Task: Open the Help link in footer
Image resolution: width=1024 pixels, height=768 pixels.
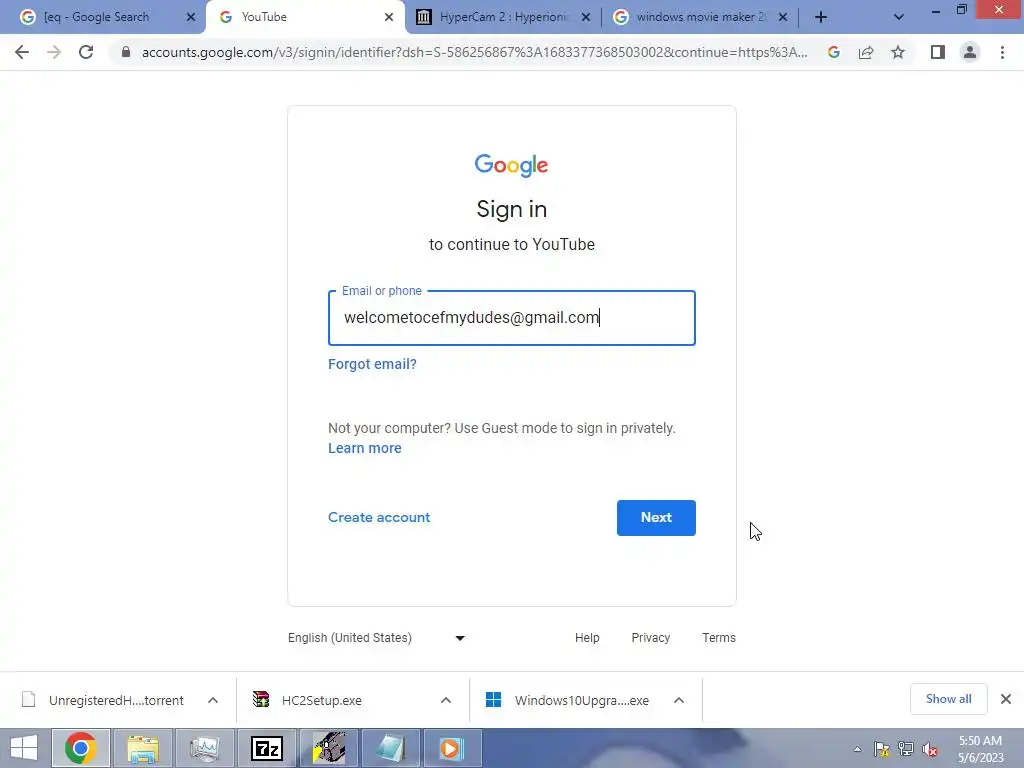Action: (x=586, y=638)
